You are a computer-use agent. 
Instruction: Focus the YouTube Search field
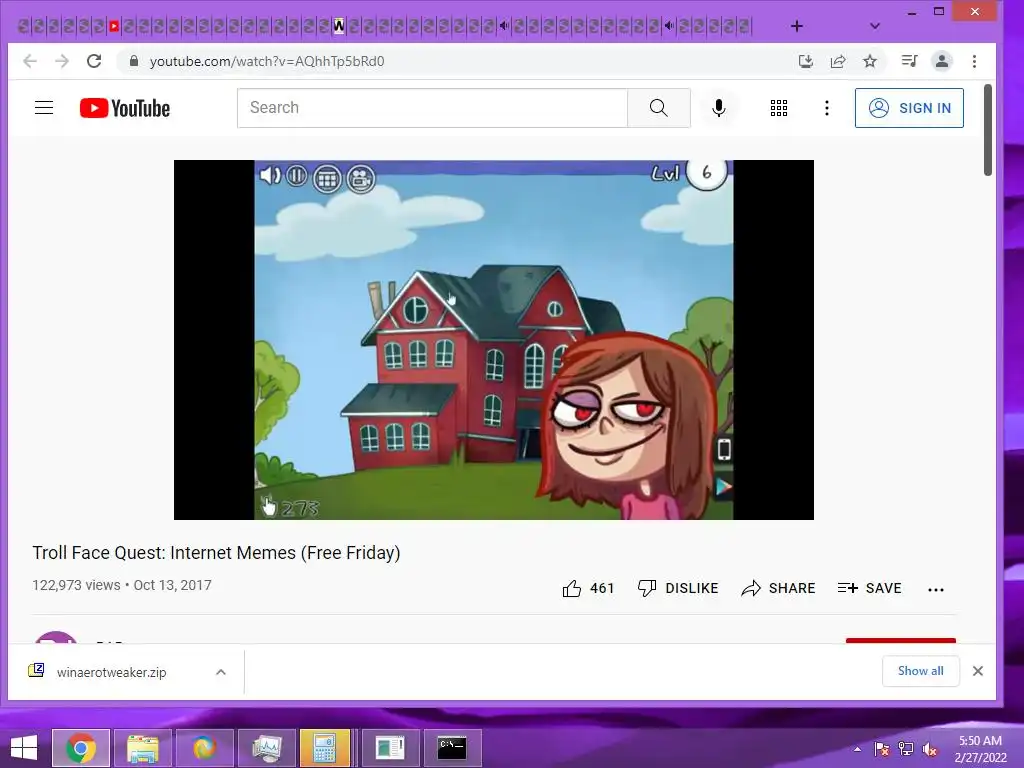pos(432,108)
